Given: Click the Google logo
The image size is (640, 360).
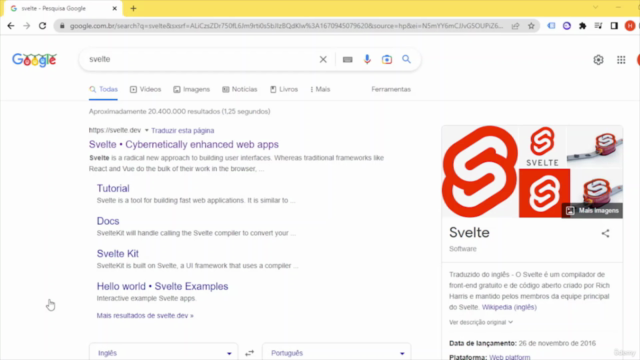Looking at the screenshot, I should pos(34,60).
